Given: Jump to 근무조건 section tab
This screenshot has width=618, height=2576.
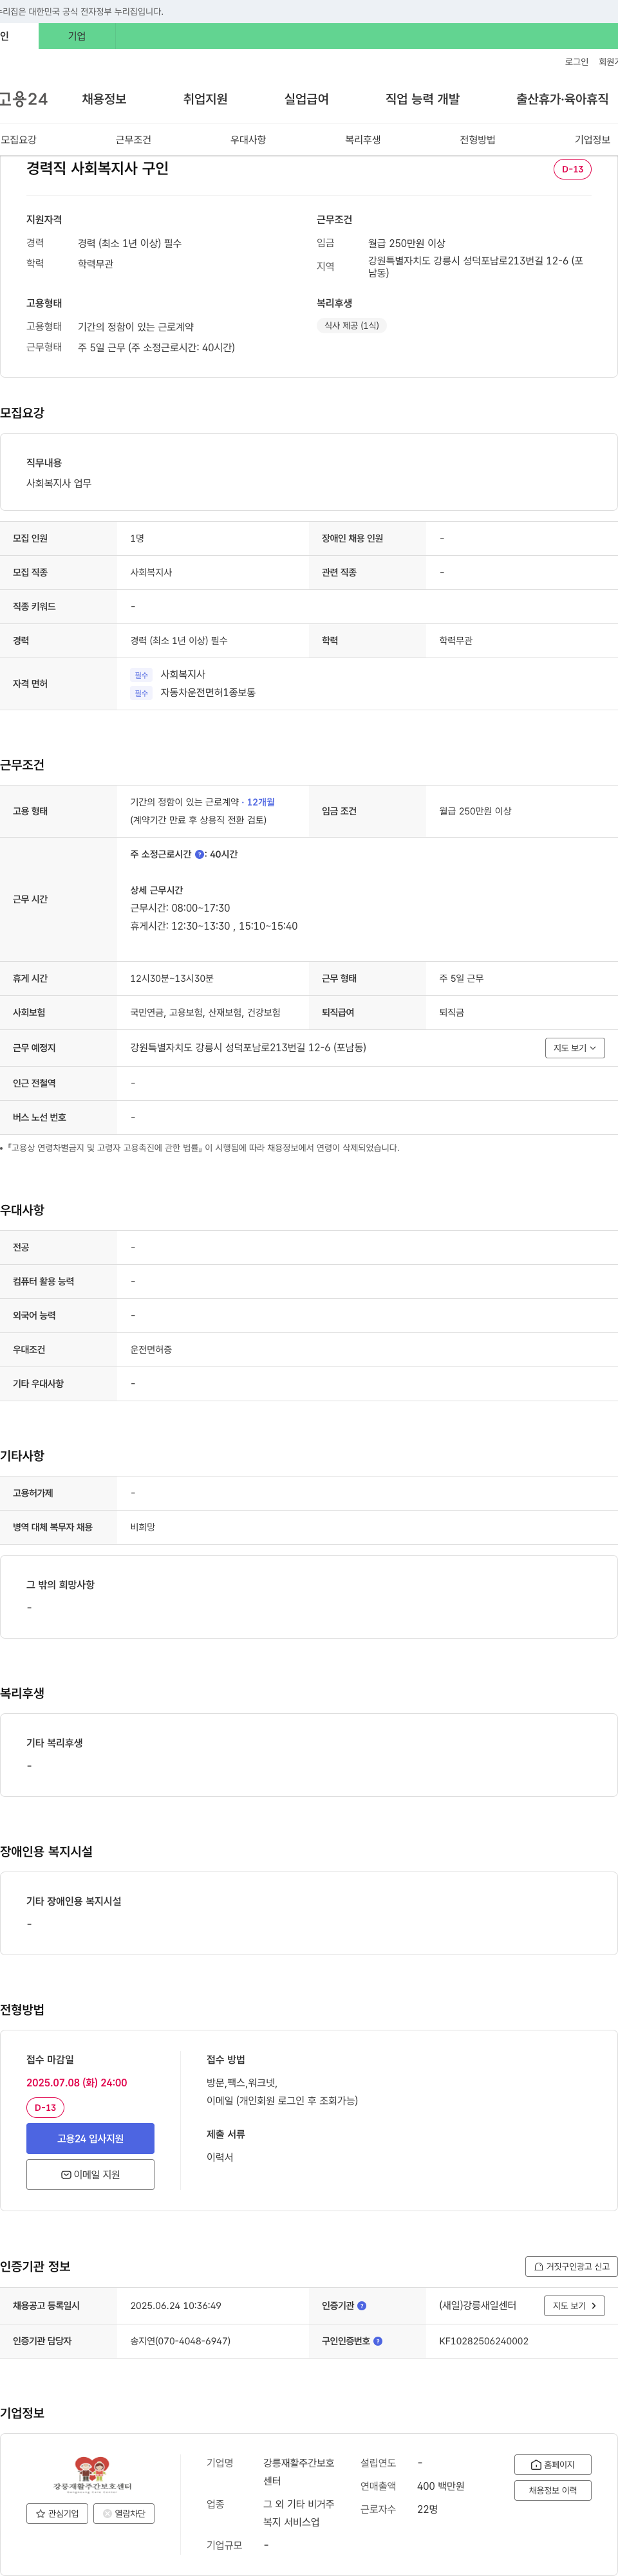Looking at the screenshot, I should pyautogui.click(x=133, y=140).
